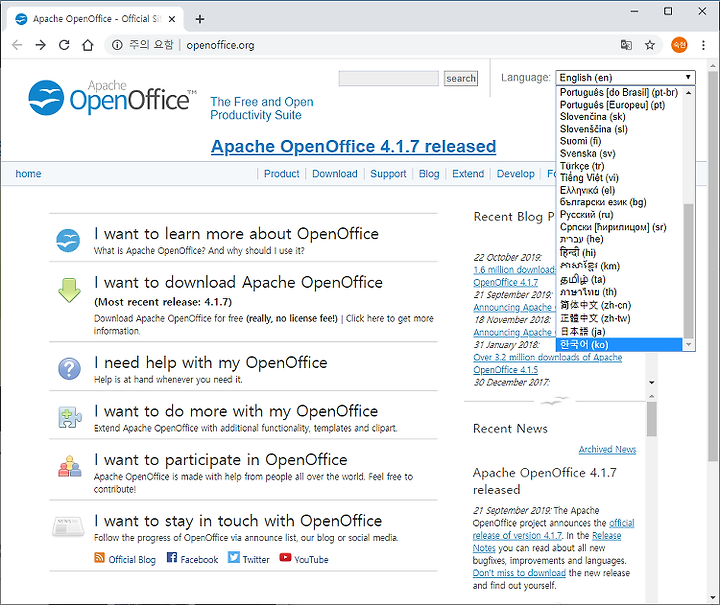This screenshot has width=720, height=605.
Task: Open a new browser tab
Action: (200, 19)
